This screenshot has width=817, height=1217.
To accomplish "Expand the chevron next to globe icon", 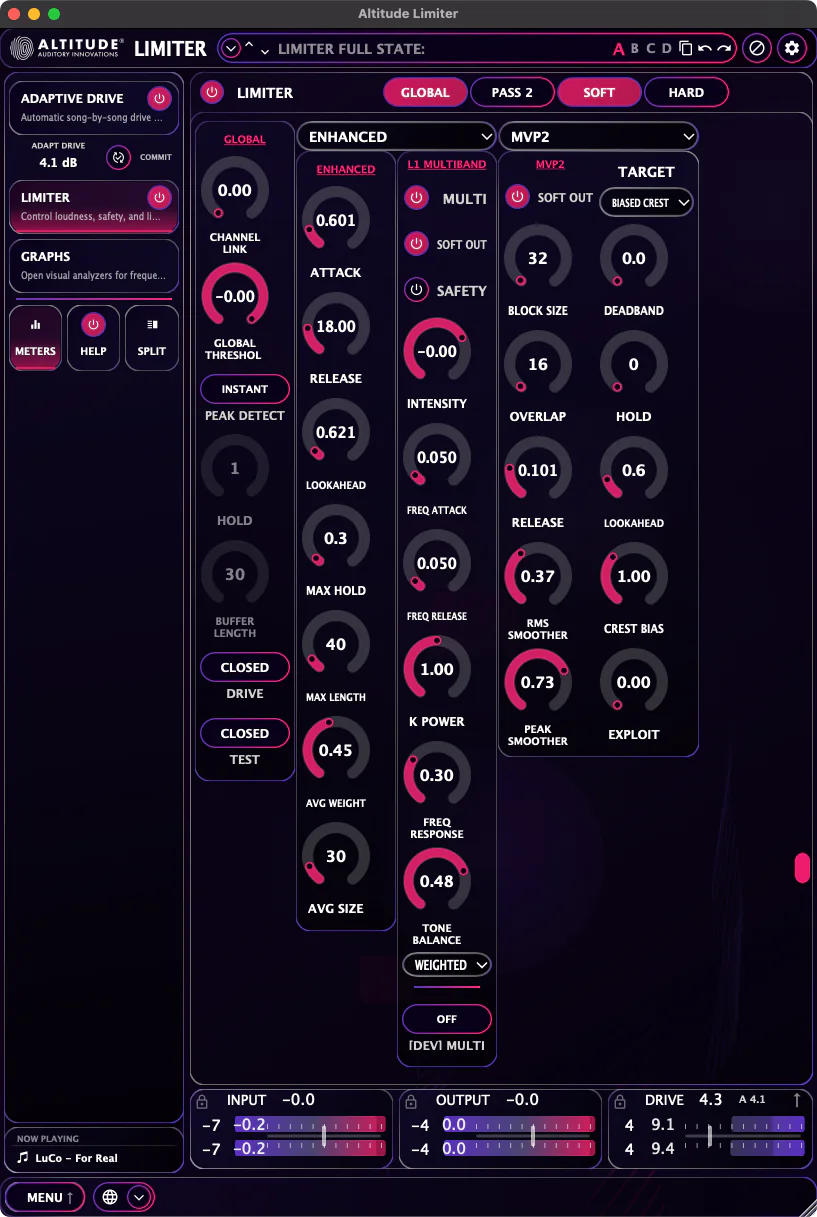I will pyautogui.click(x=139, y=1197).
